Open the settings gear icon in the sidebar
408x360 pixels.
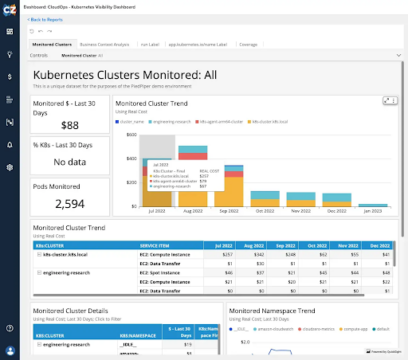tap(10, 167)
